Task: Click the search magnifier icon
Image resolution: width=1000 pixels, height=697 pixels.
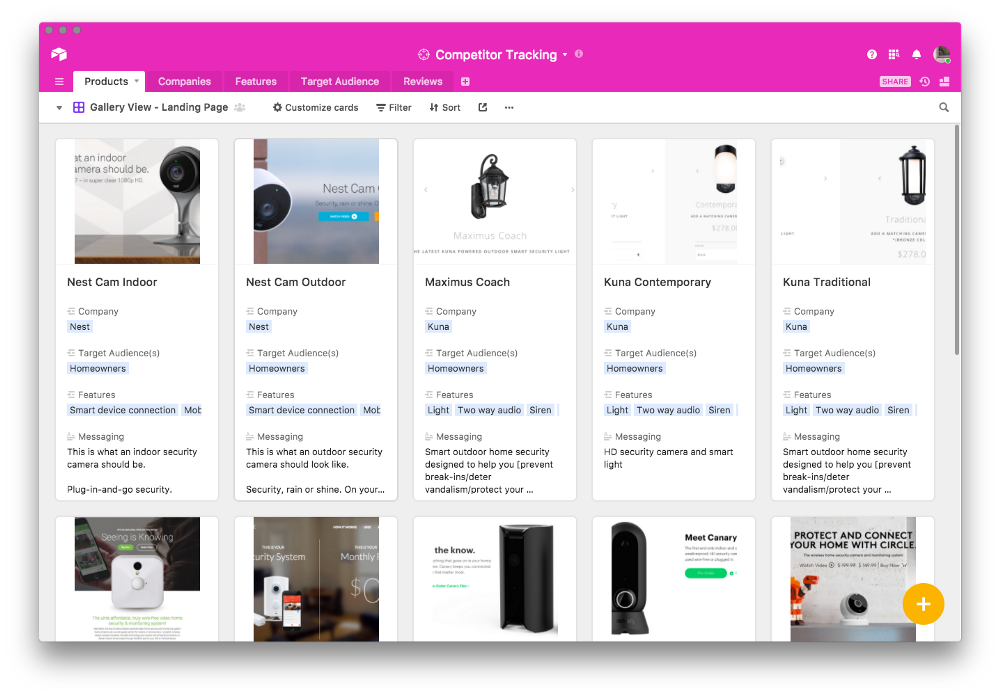Action: (x=944, y=108)
